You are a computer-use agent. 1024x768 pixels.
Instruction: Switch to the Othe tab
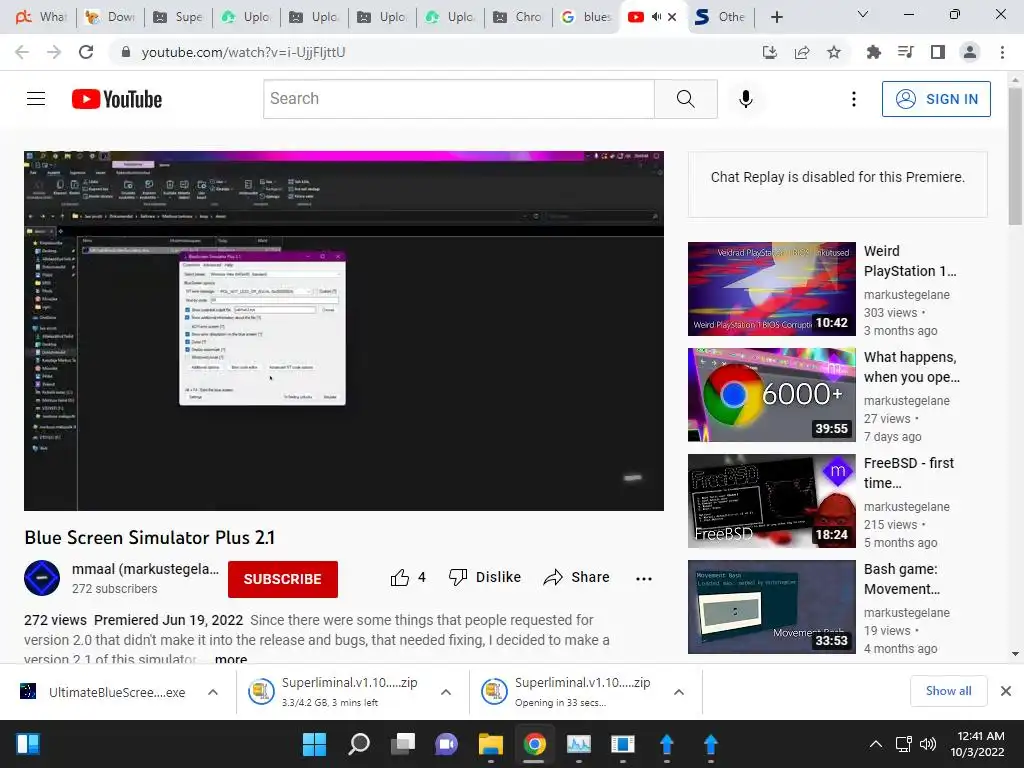pos(721,17)
